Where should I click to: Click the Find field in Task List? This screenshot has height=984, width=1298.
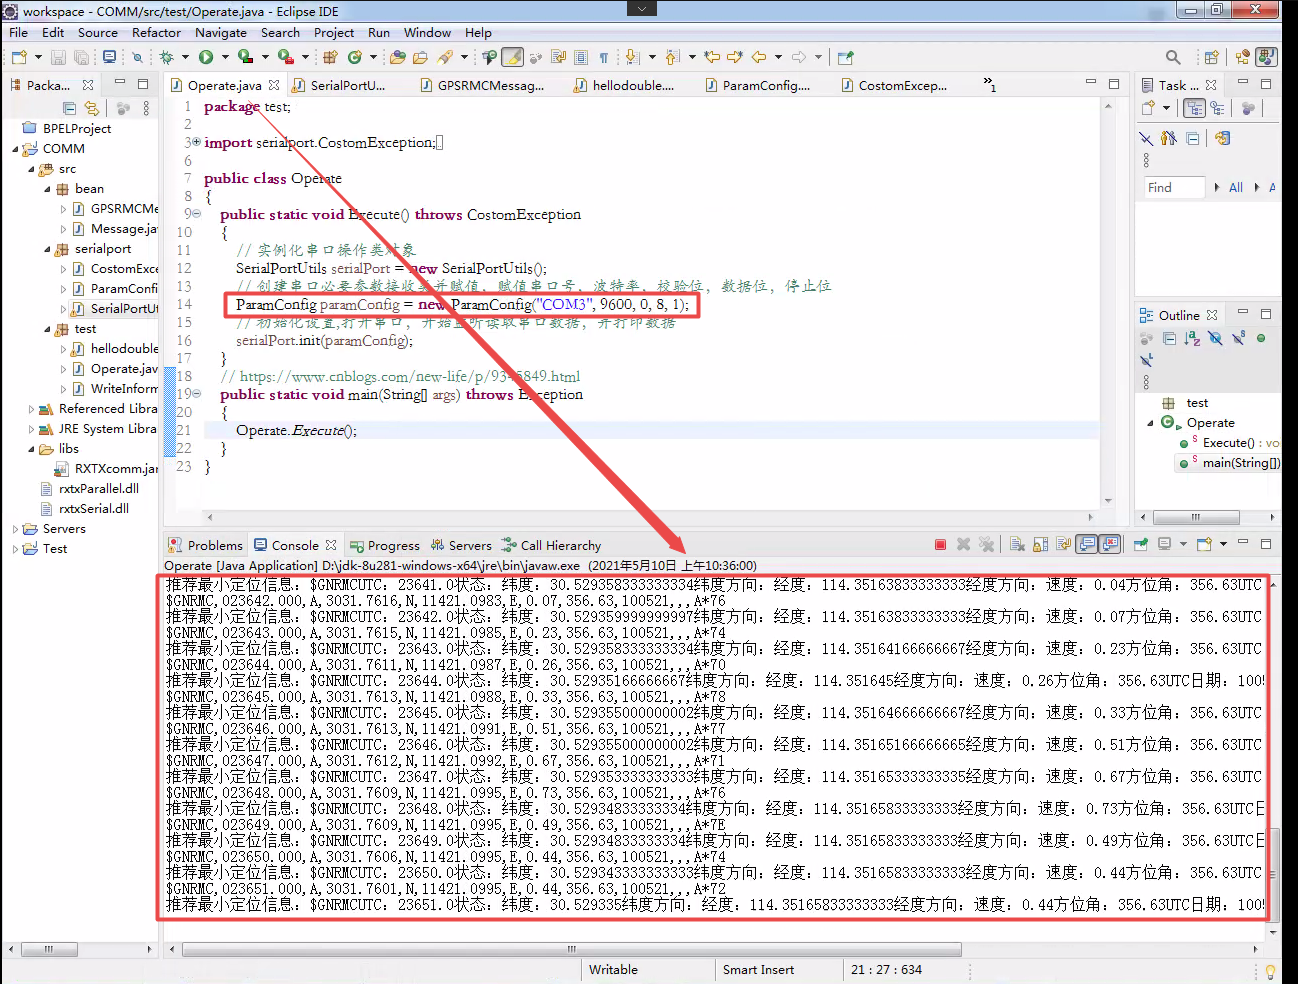pos(1174,187)
